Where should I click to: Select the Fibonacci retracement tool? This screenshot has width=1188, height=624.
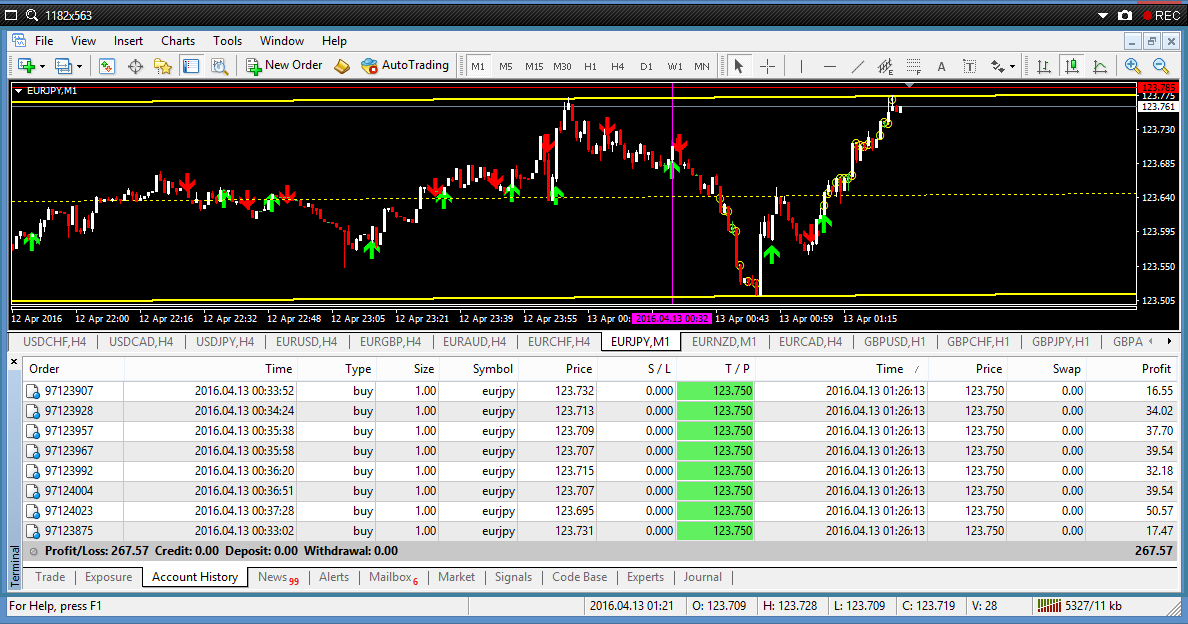[x=914, y=67]
